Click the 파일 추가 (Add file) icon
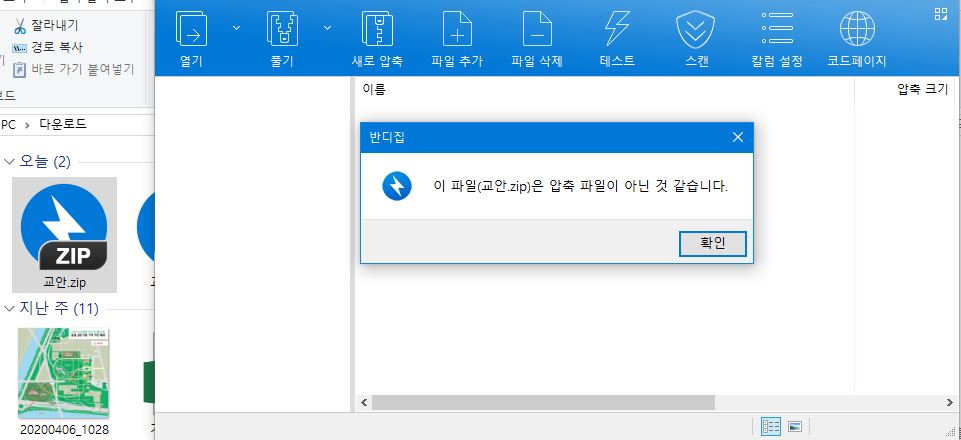The image size is (961, 440). pyautogui.click(x=457, y=29)
